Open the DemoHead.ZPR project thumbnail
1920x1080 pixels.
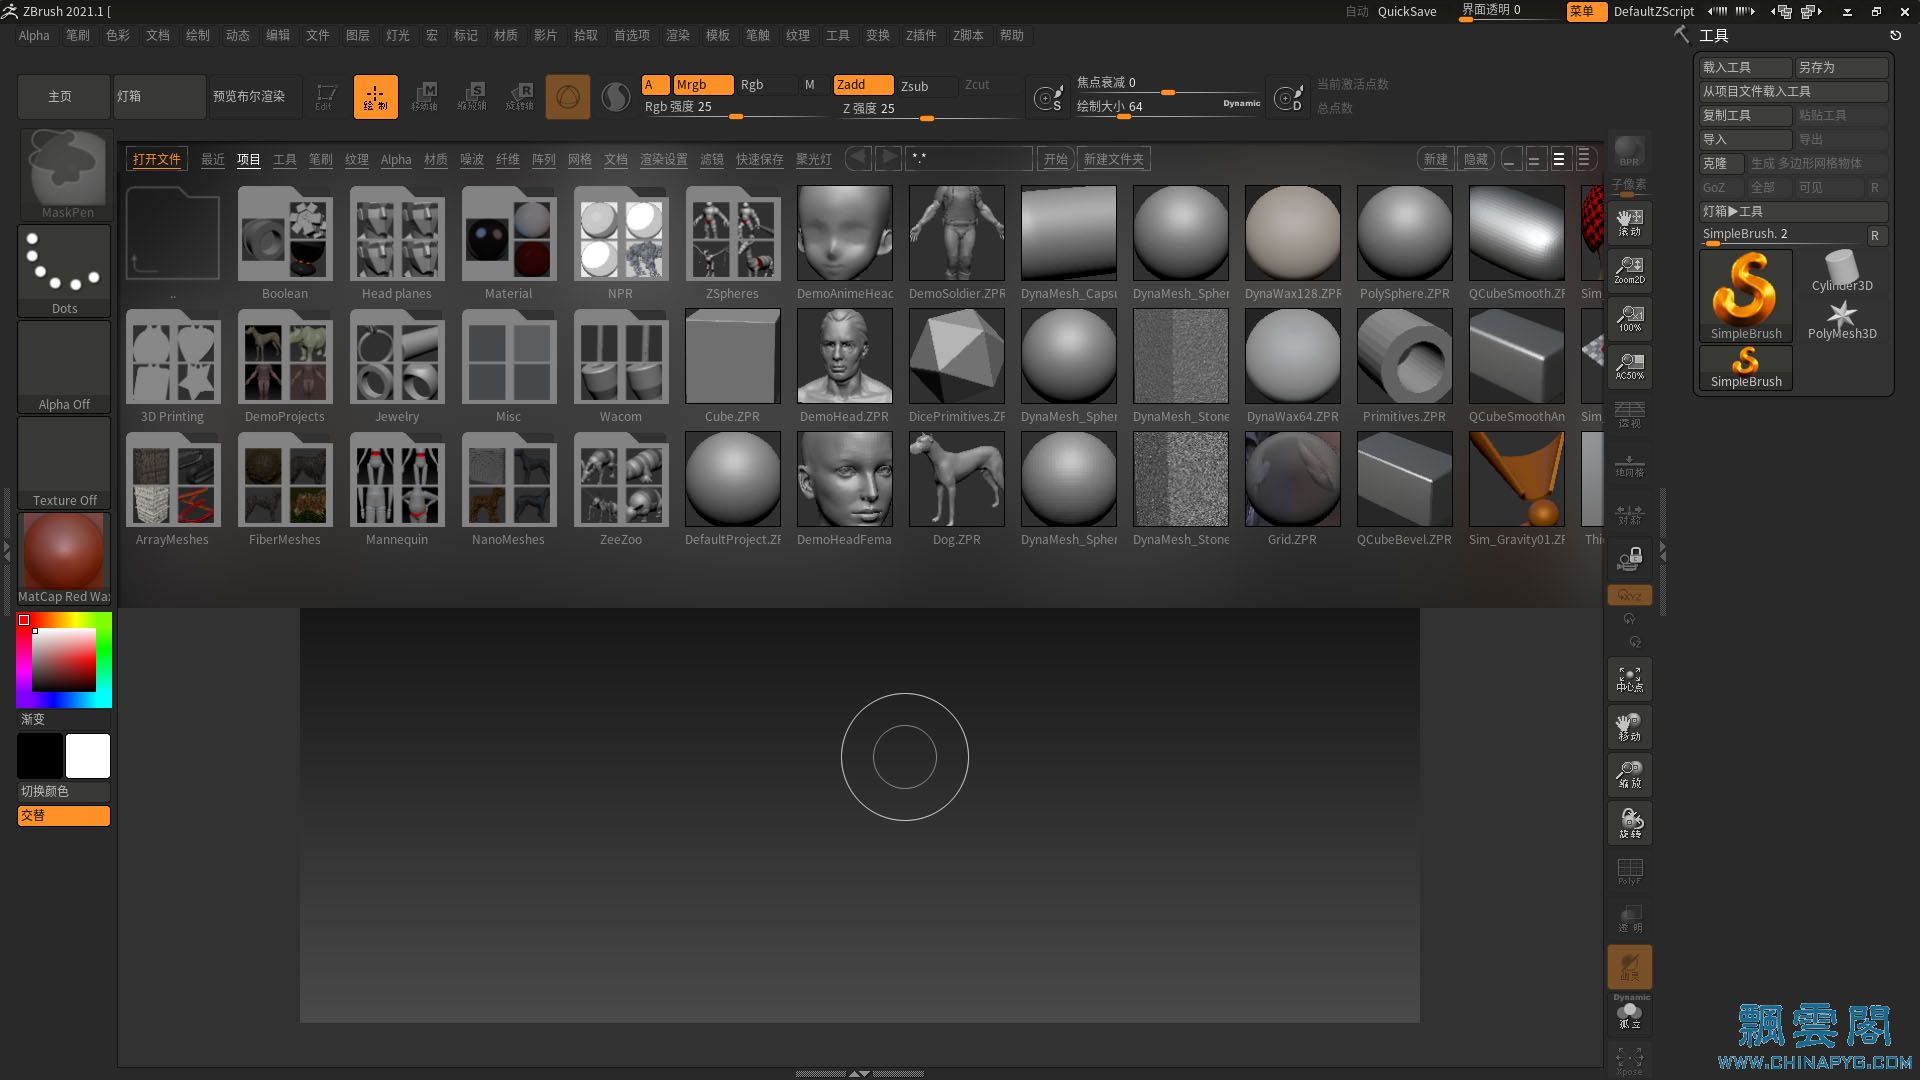pos(844,356)
